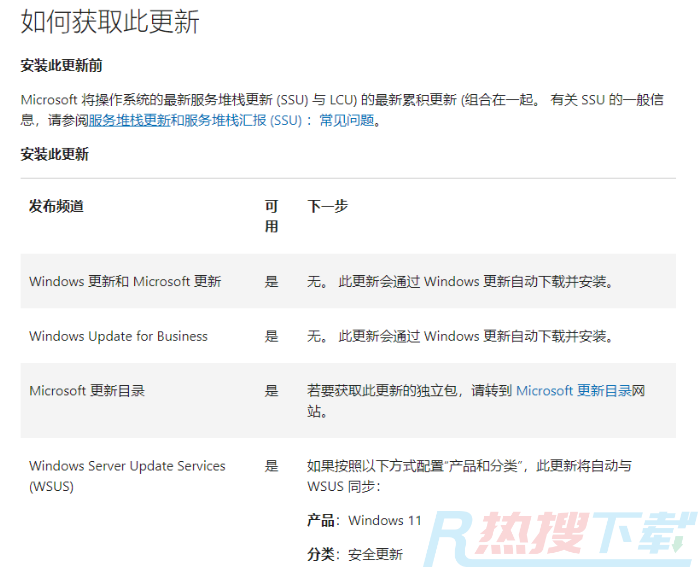
Task: Open the 服务堆栈汇报 (SSU)：常见问题 link
Action: 279,120
